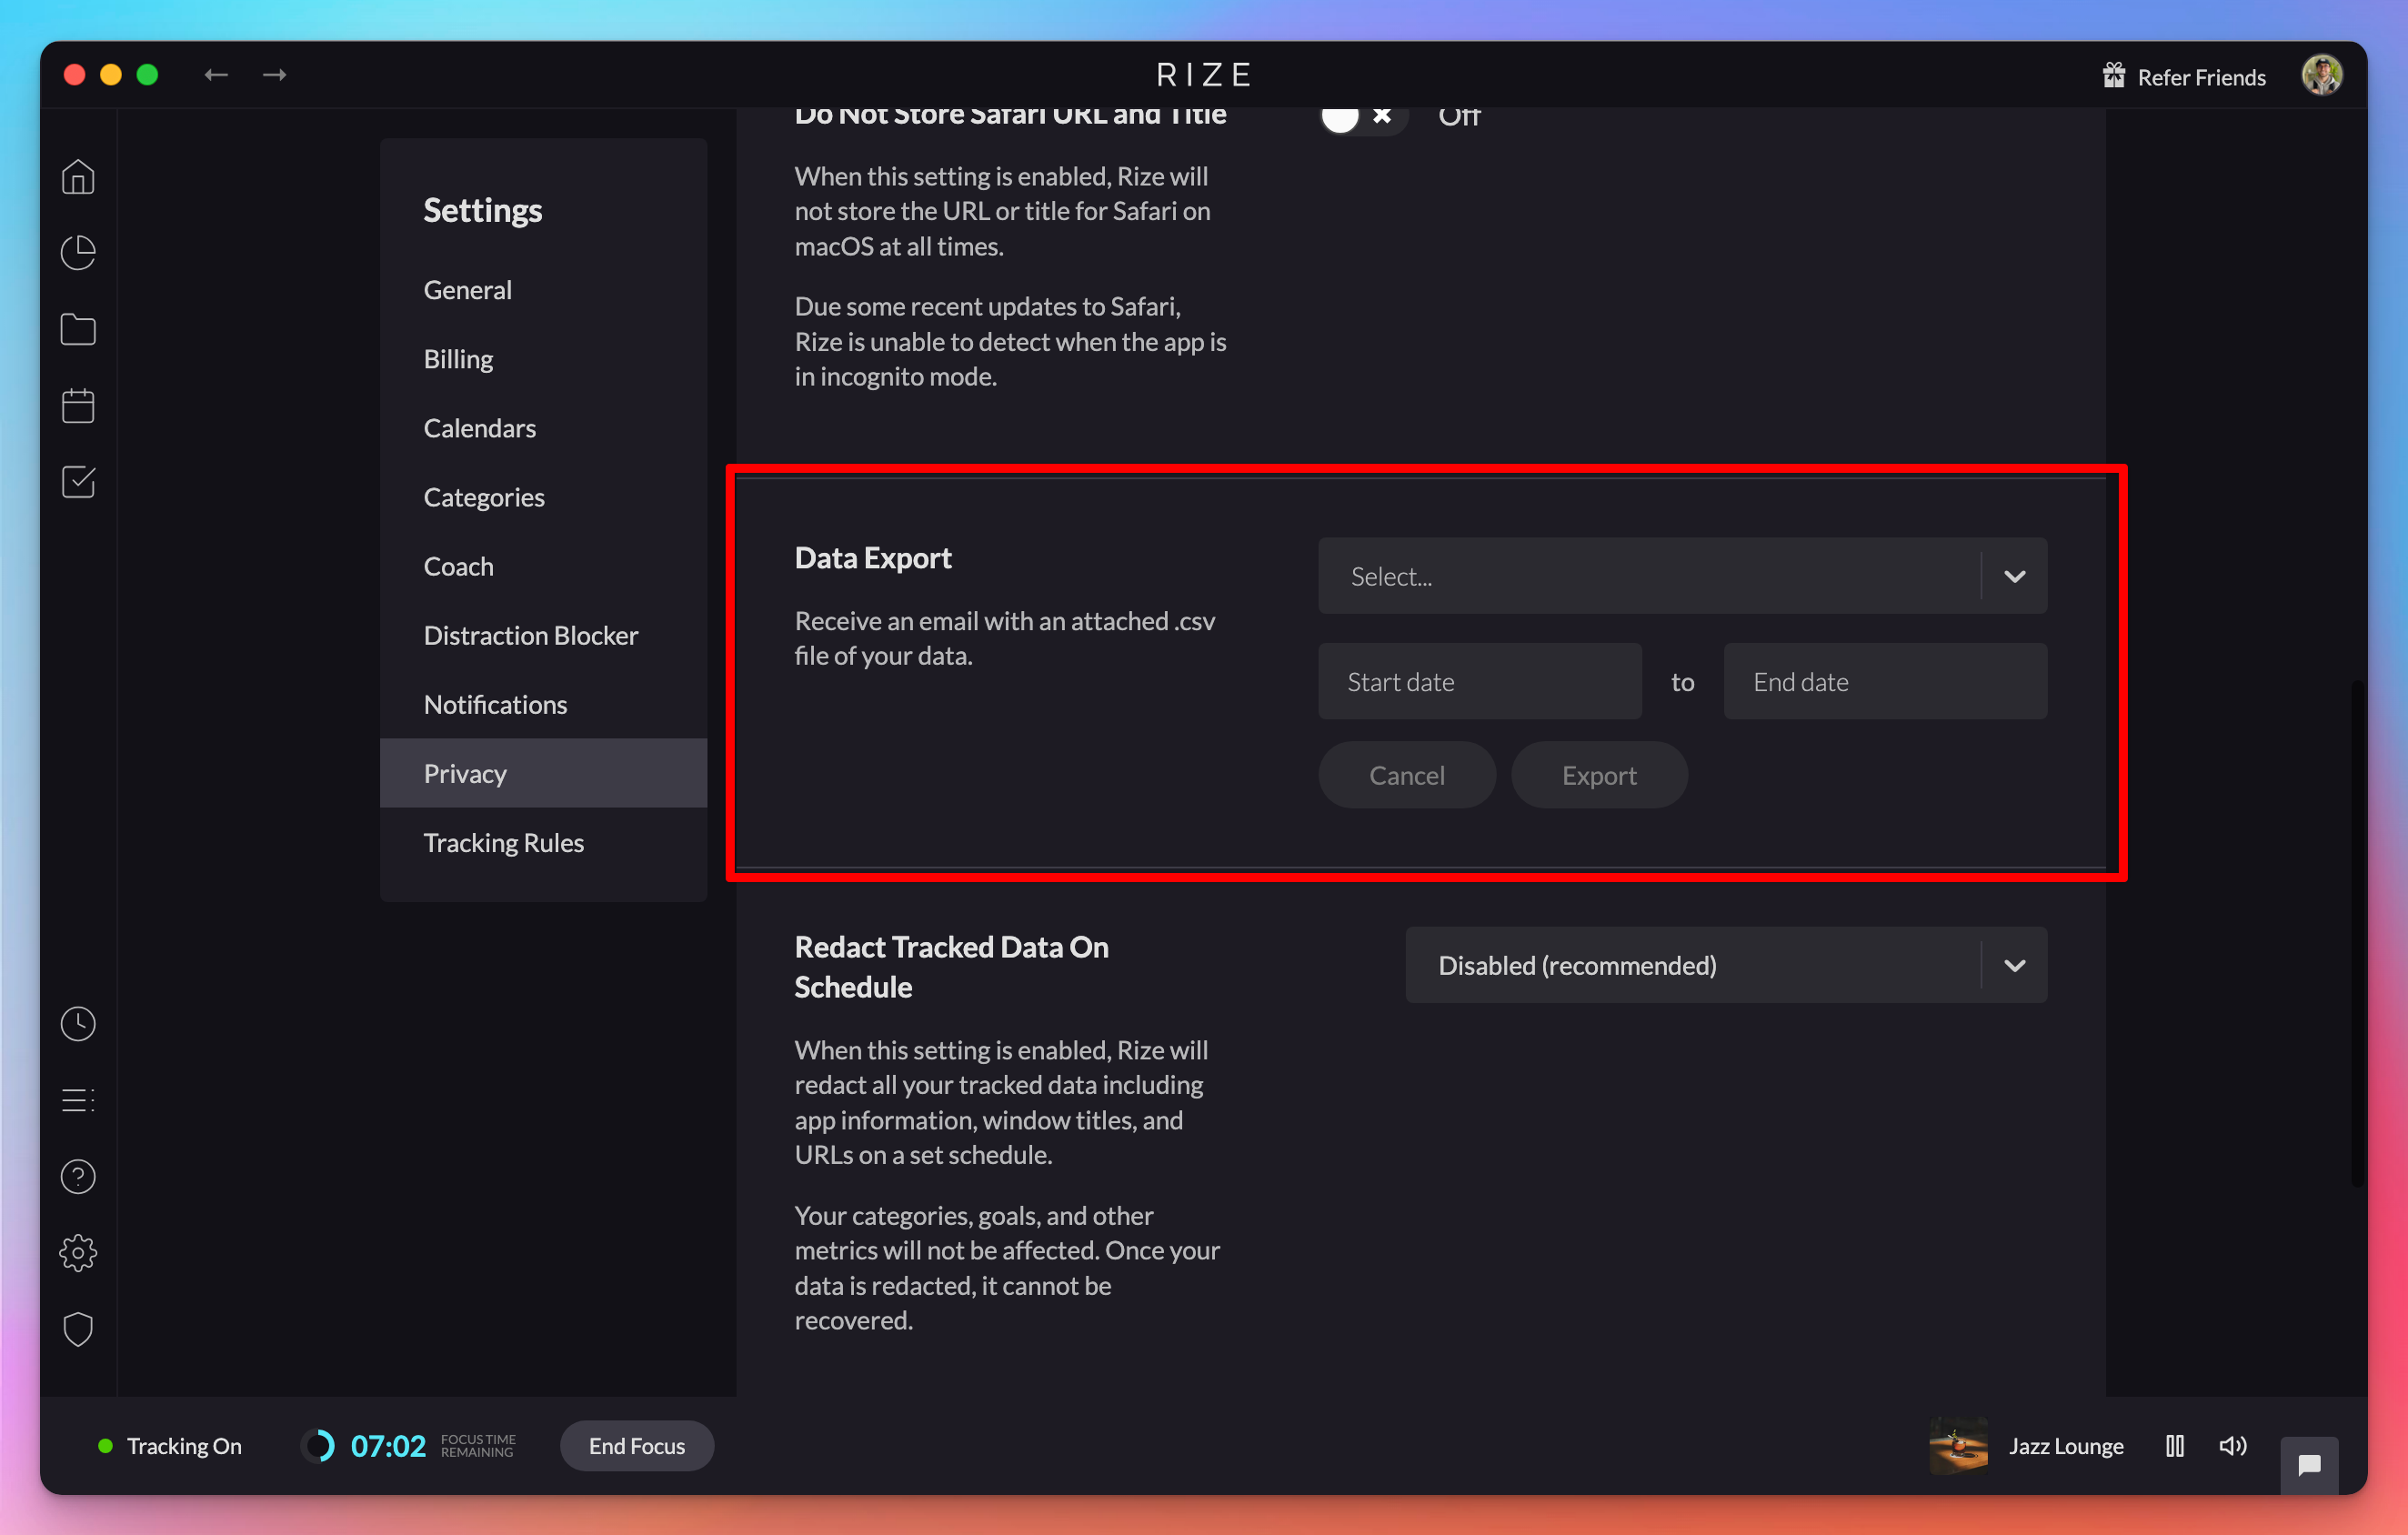Click the Jazz Lounge album thumbnail

tap(1958, 1446)
